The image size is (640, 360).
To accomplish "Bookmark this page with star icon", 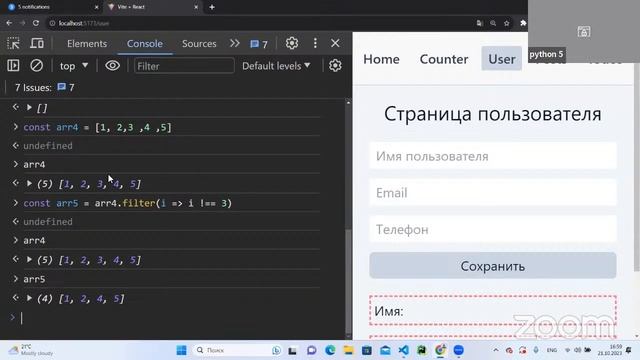I will (x=507, y=23).
